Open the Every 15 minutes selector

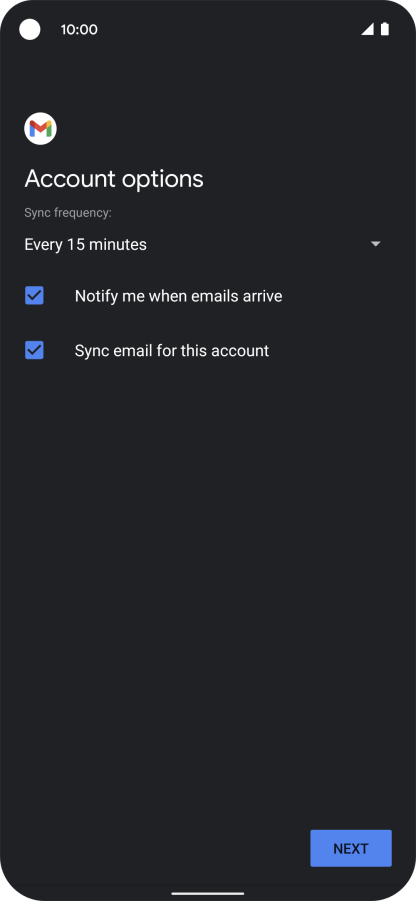[203, 244]
